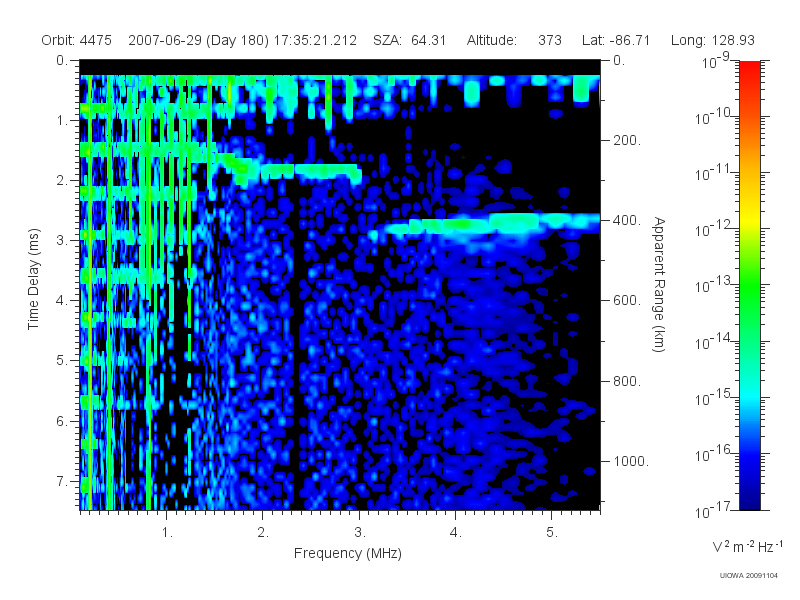This screenshot has width=800, height=600.
Task: Click the 'Time Delay (ms)' axis label
Action: tap(33, 279)
